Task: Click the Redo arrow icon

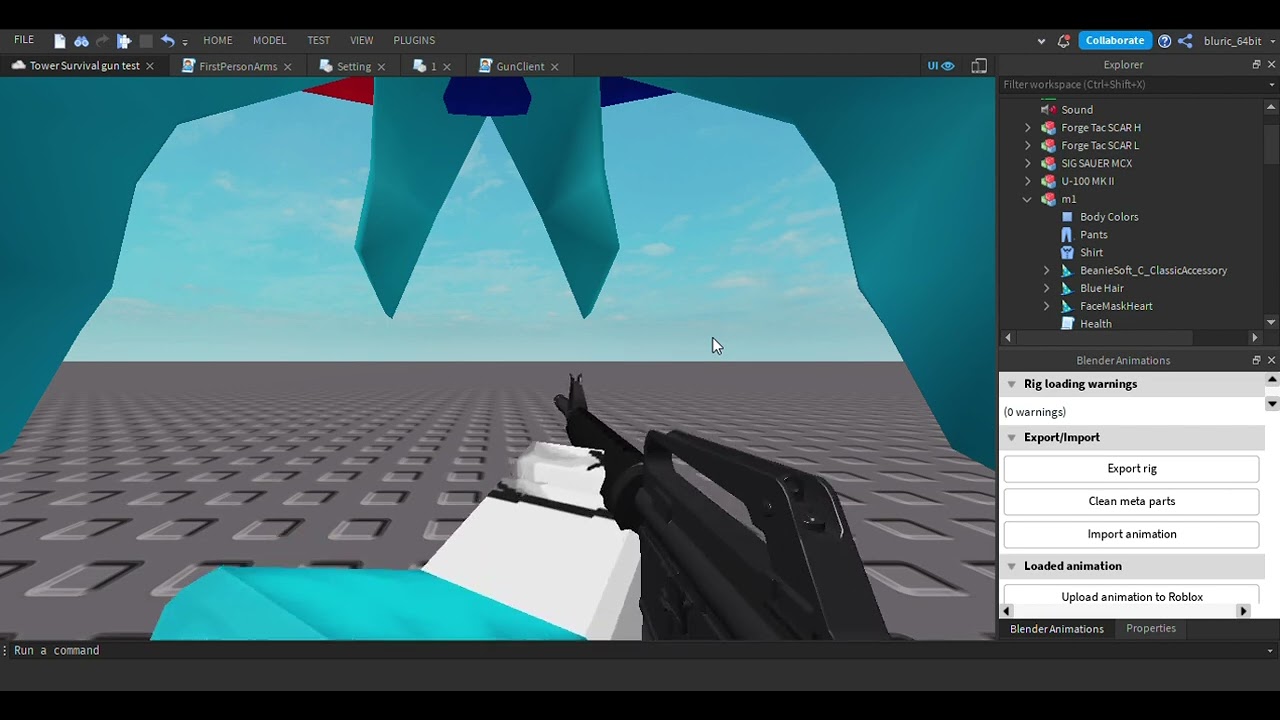Action: (x=102, y=40)
